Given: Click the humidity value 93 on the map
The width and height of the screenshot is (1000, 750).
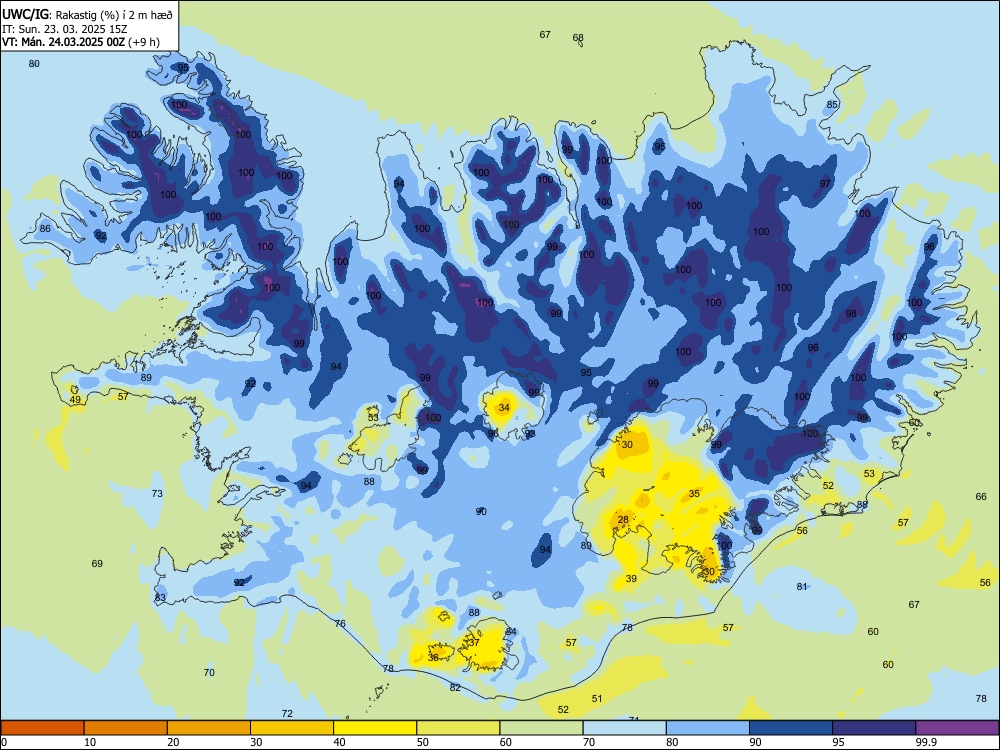Looking at the screenshot, I should (530, 434).
